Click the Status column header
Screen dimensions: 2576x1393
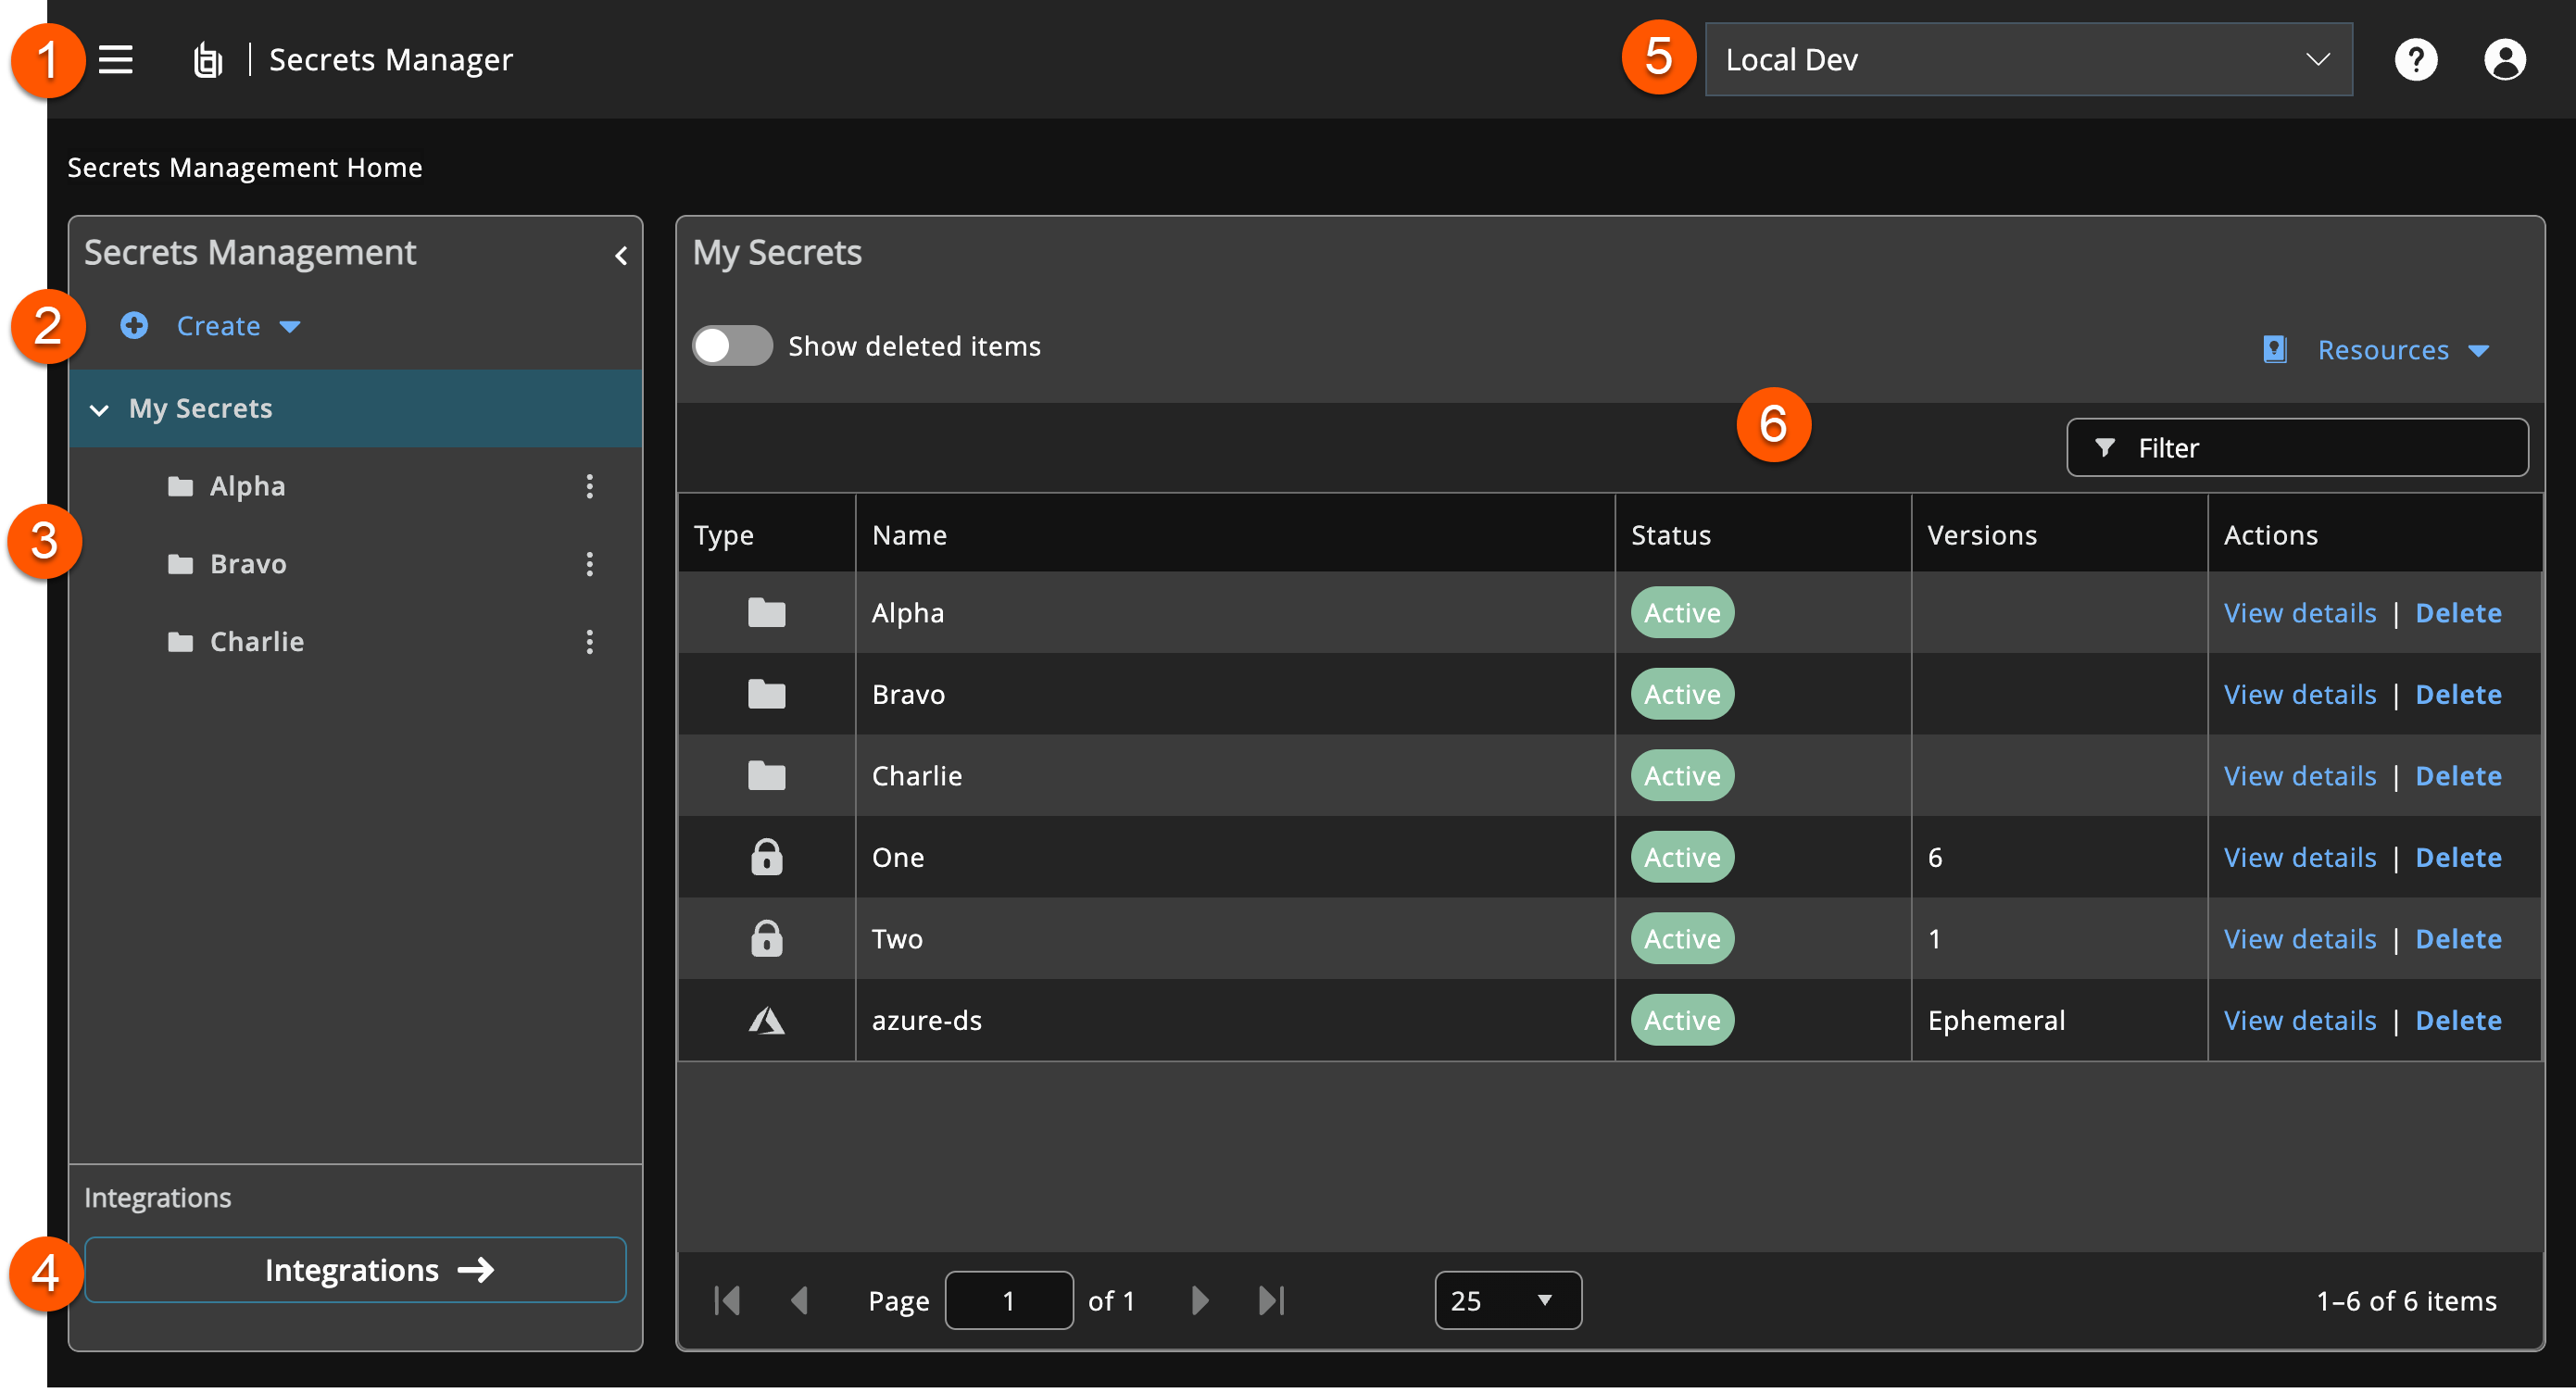point(1762,534)
